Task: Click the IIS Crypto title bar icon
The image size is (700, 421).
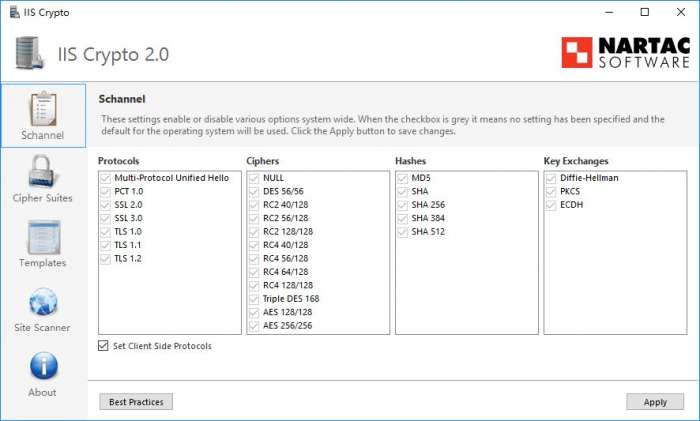Action: 14,12
